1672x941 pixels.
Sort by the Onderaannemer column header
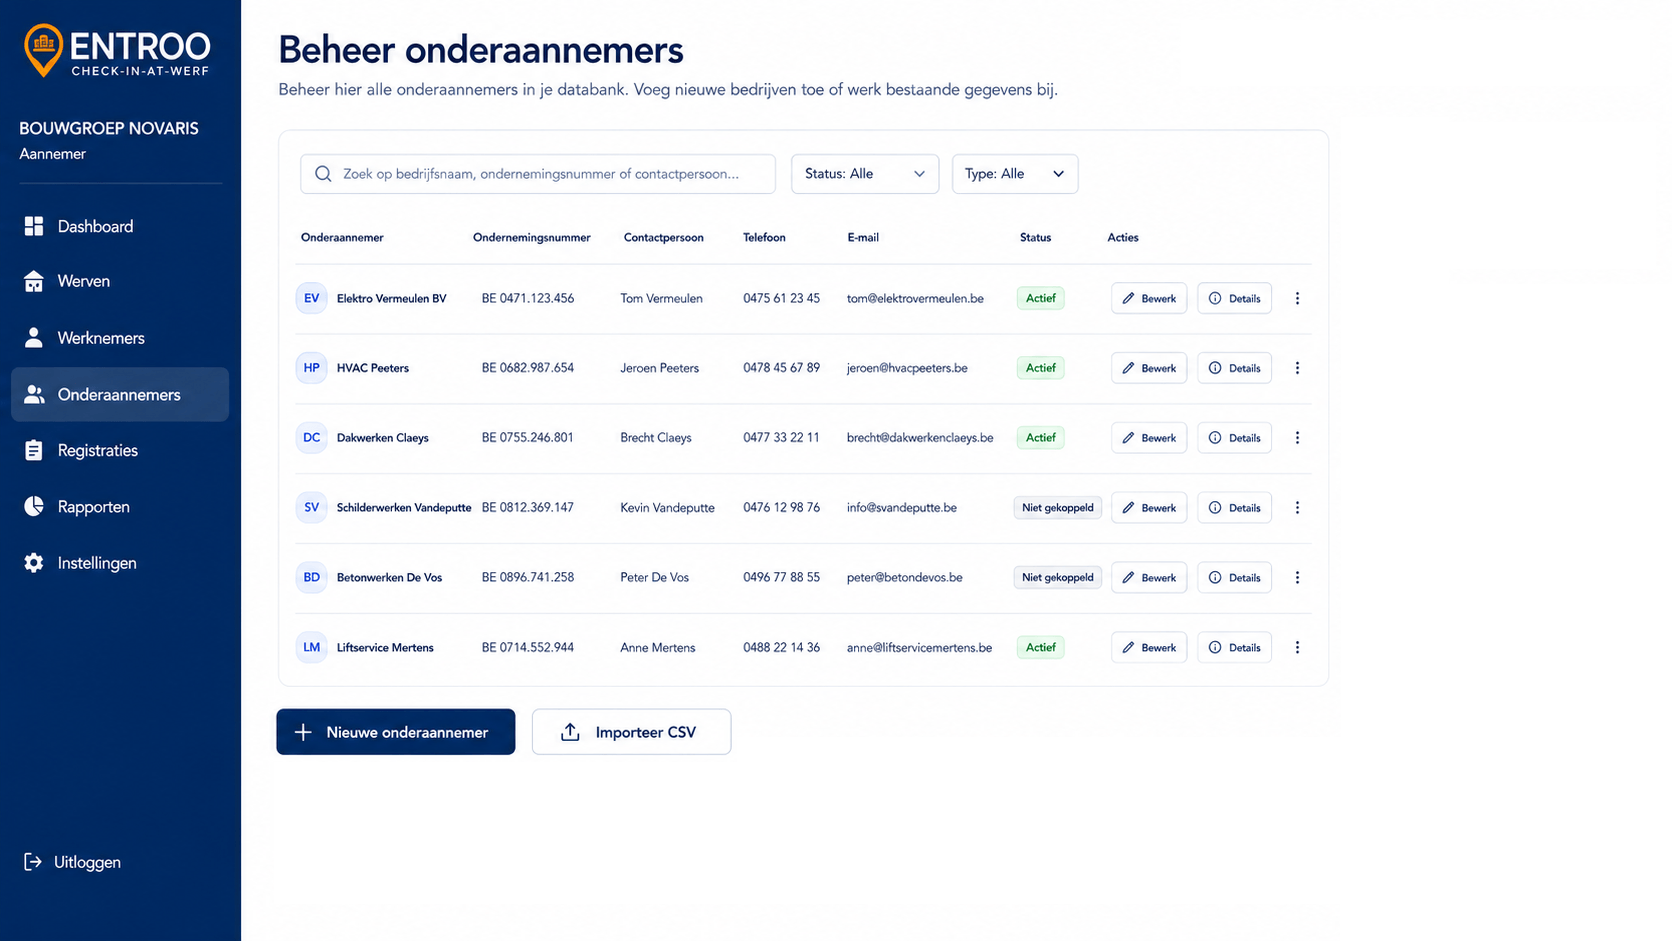coord(342,238)
